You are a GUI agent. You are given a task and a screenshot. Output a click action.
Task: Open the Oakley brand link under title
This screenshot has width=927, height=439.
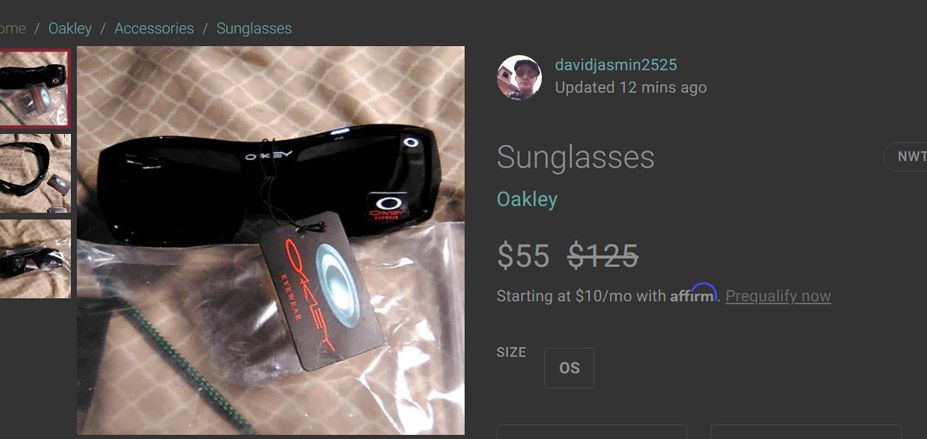click(x=527, y=200)
